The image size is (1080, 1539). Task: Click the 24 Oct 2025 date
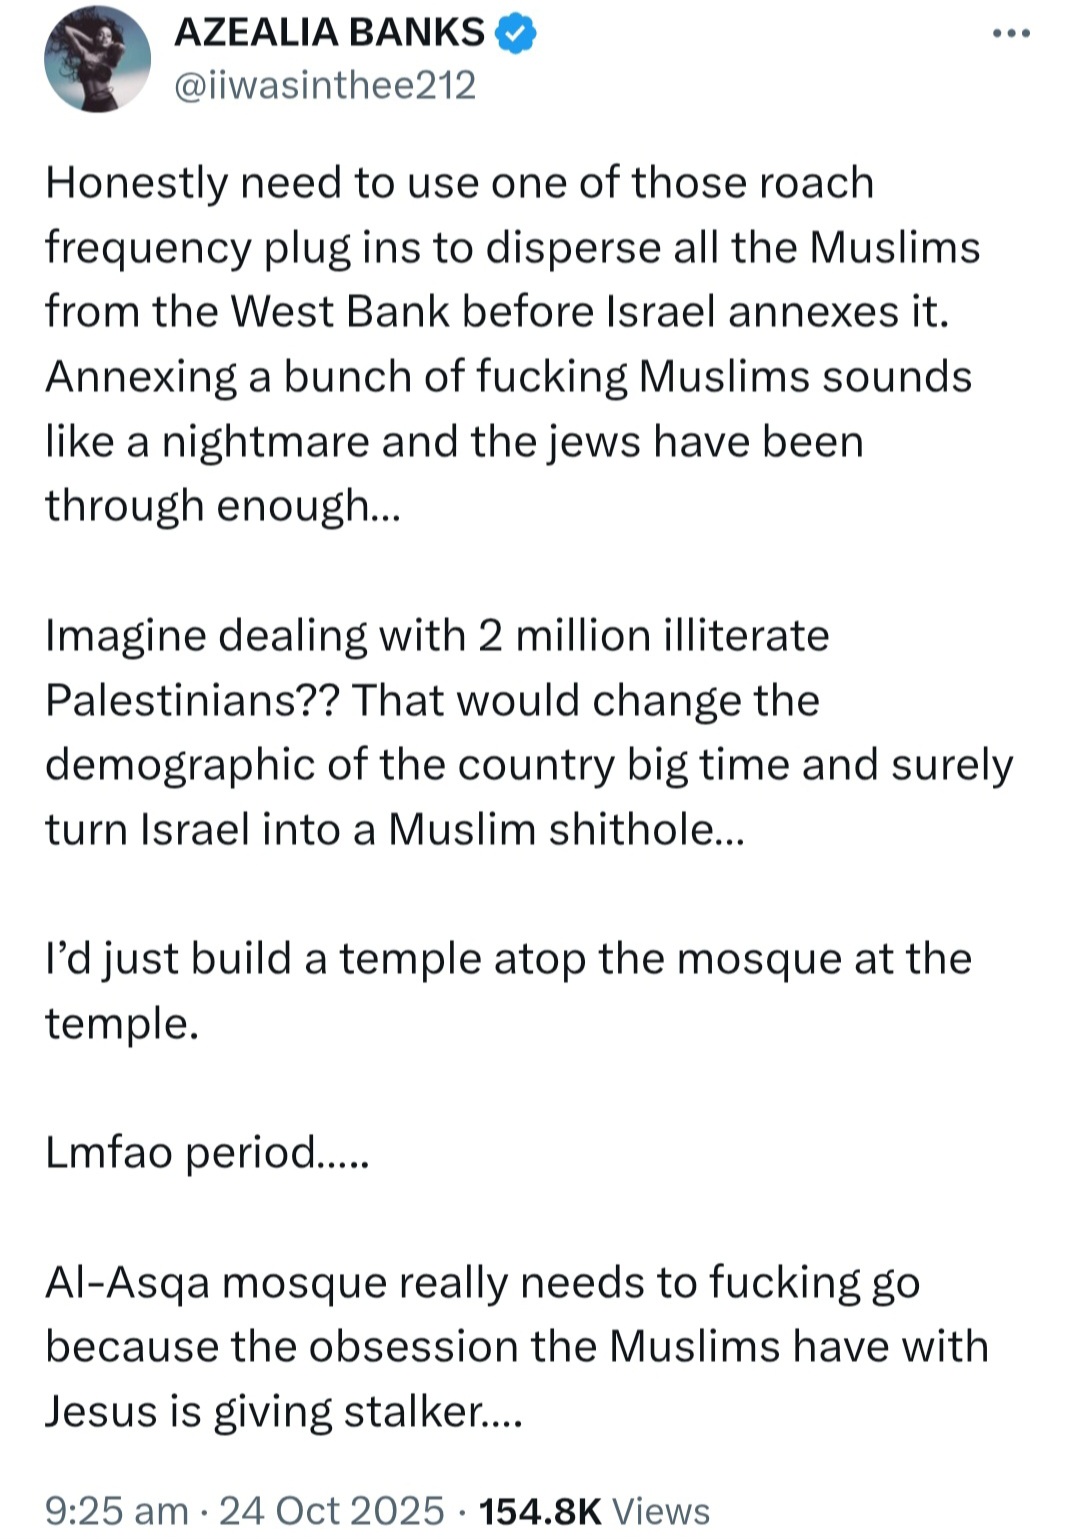point(332,1510)
